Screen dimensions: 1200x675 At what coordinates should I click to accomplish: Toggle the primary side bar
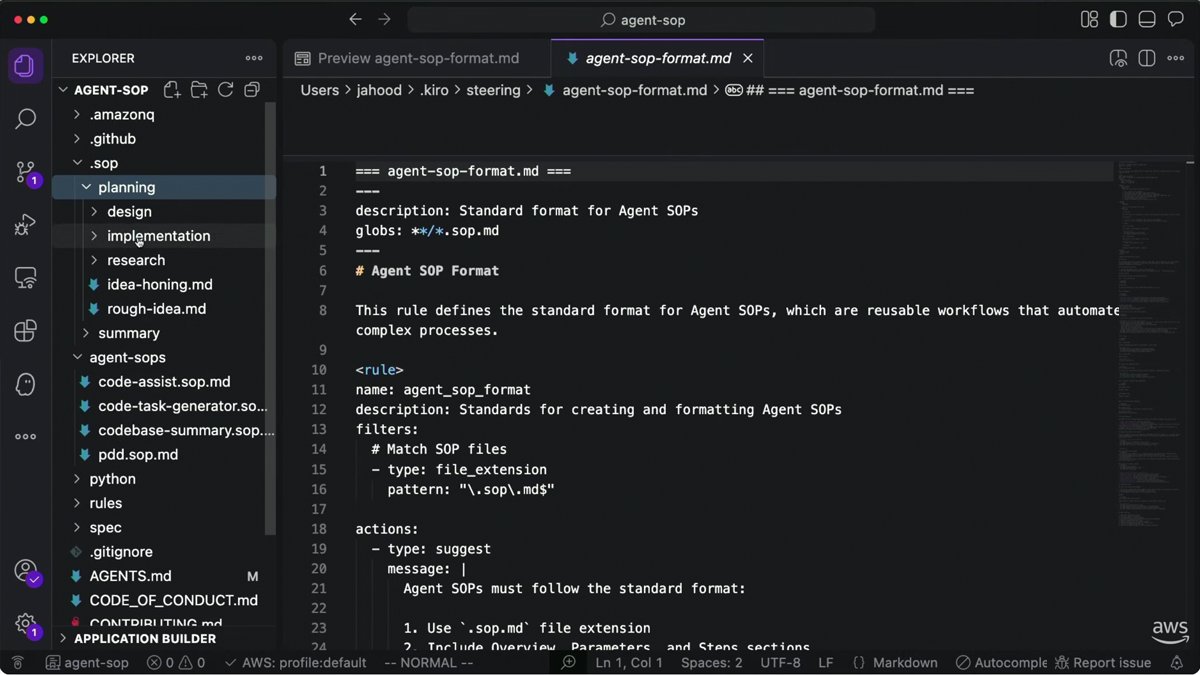pos(1118,19)
